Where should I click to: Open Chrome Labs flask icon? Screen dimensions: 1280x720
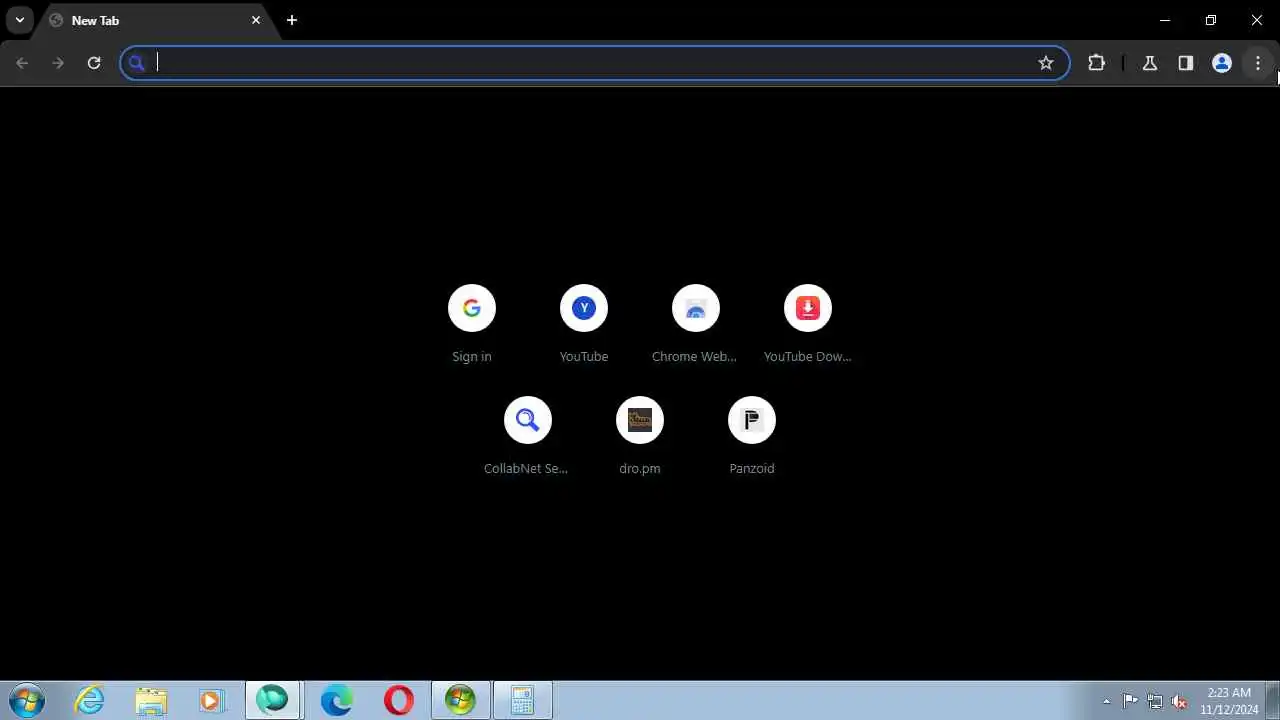(x=1150, y=63)
